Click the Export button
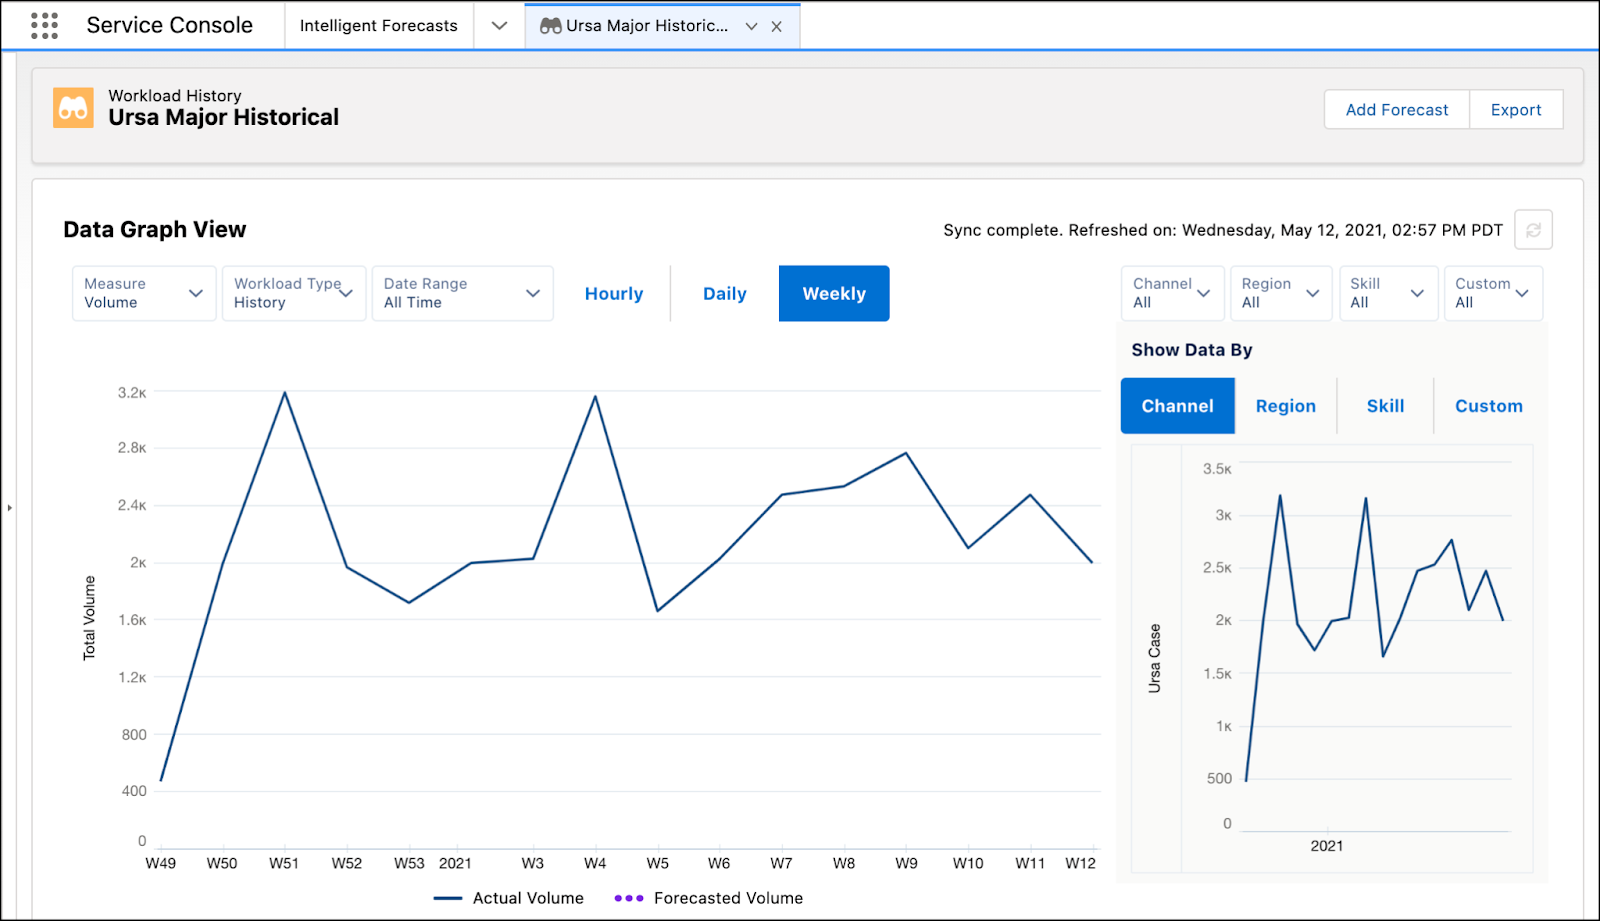This screenshot has height=921, width=1600. 1516,110
